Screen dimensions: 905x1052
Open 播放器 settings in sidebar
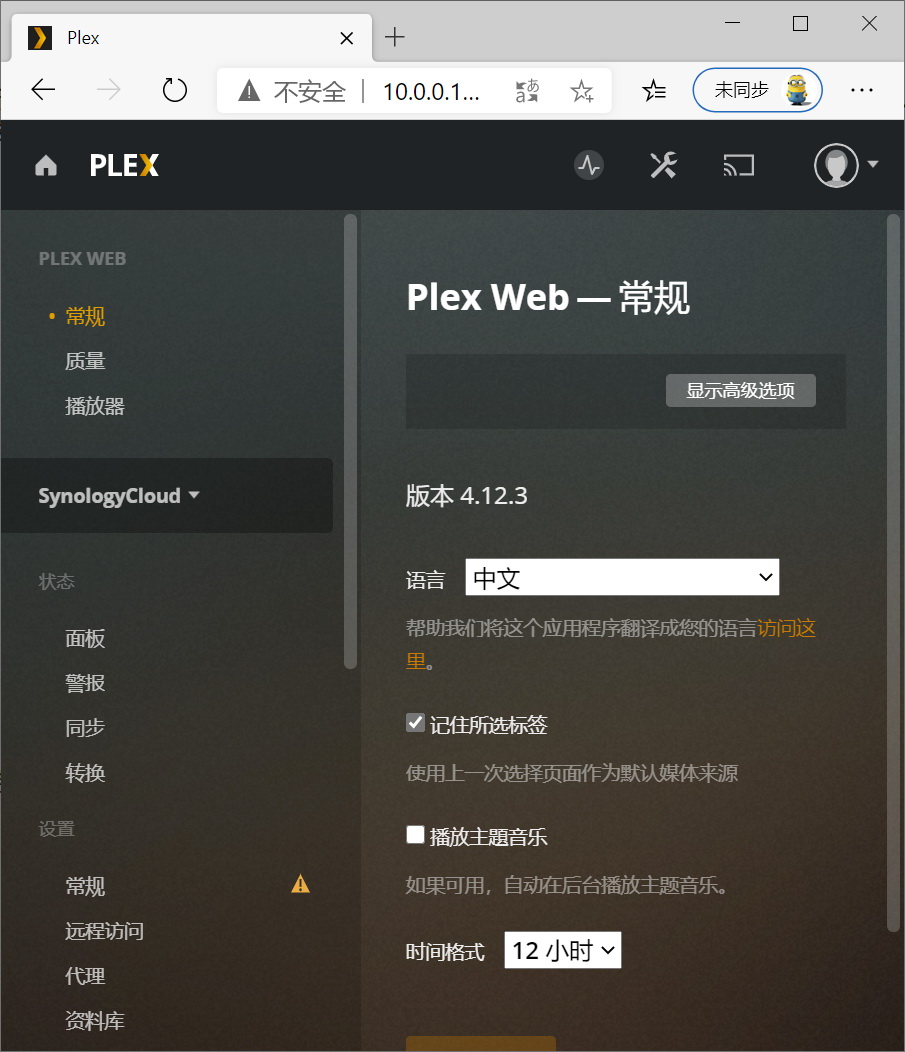click(95, 406)
